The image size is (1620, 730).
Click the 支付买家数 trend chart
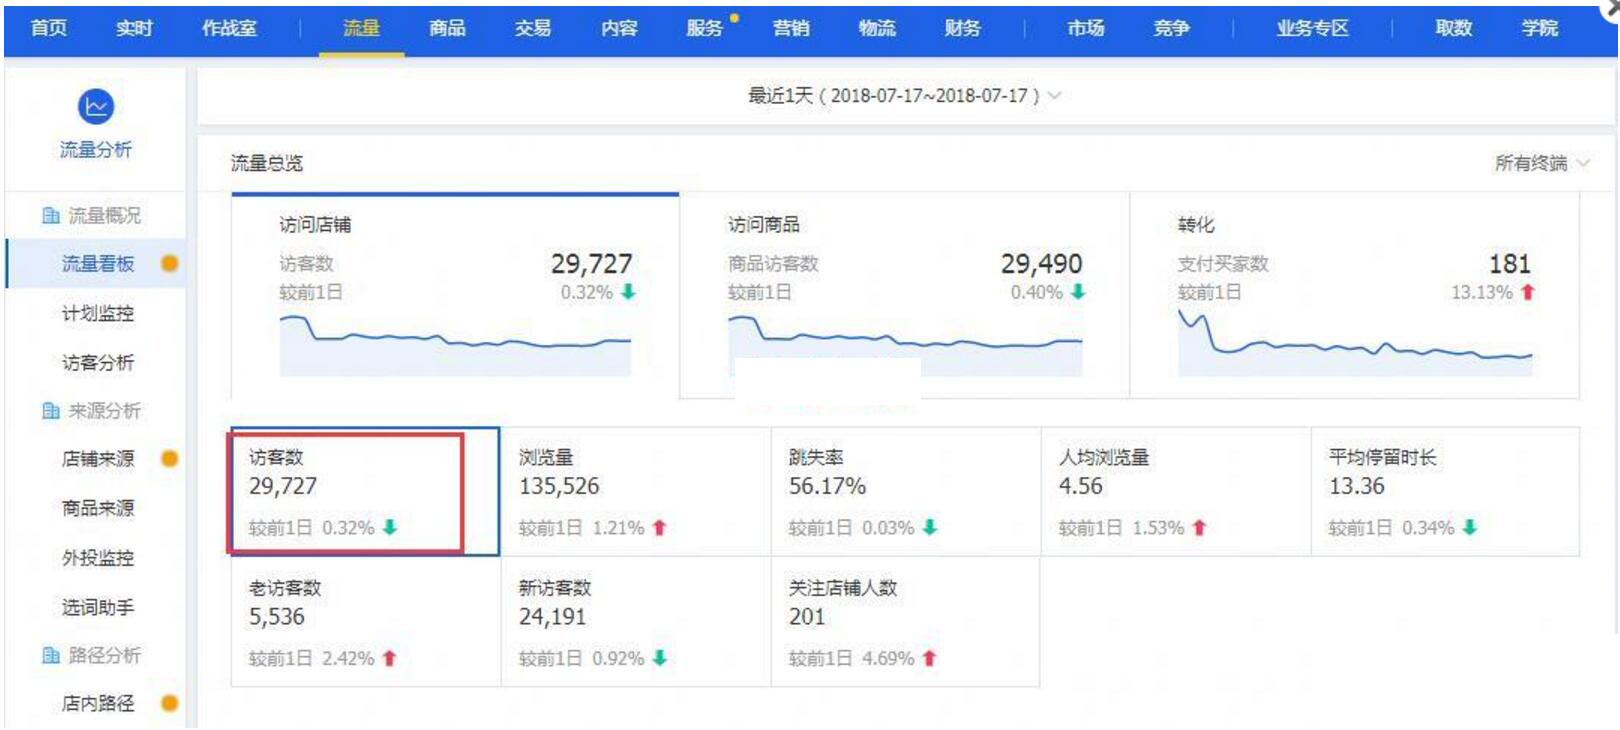tap(1355, 343)
